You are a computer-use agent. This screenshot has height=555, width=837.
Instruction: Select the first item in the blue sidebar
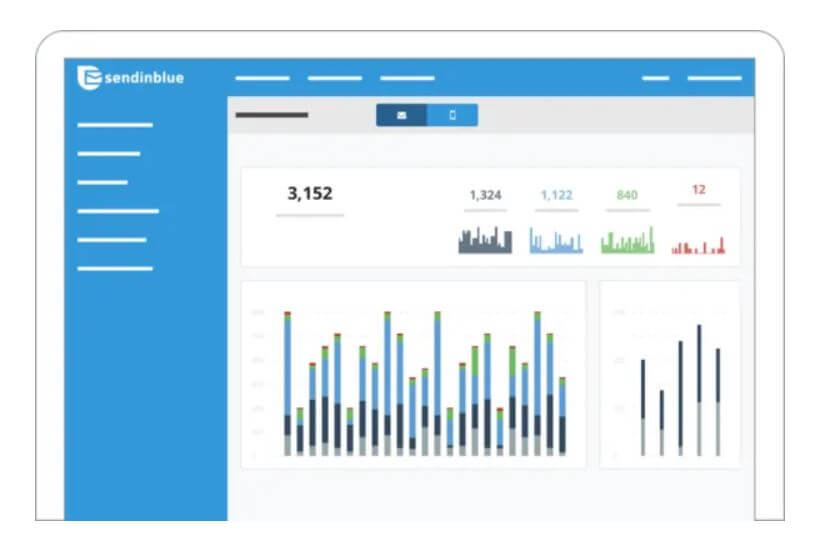click(115, 125)
